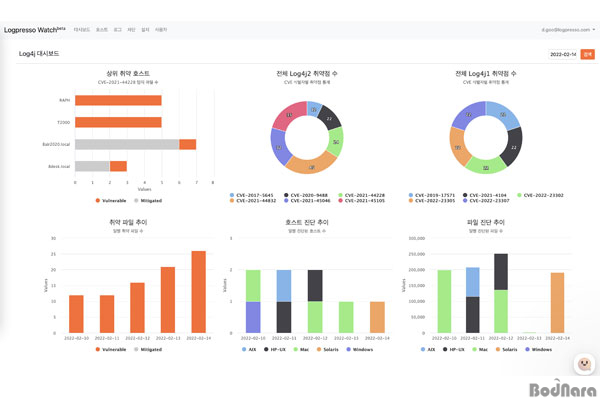Select green segment in Log4j2 donut
The width and height of the screenshot is (600, 400).
(336, 142)
